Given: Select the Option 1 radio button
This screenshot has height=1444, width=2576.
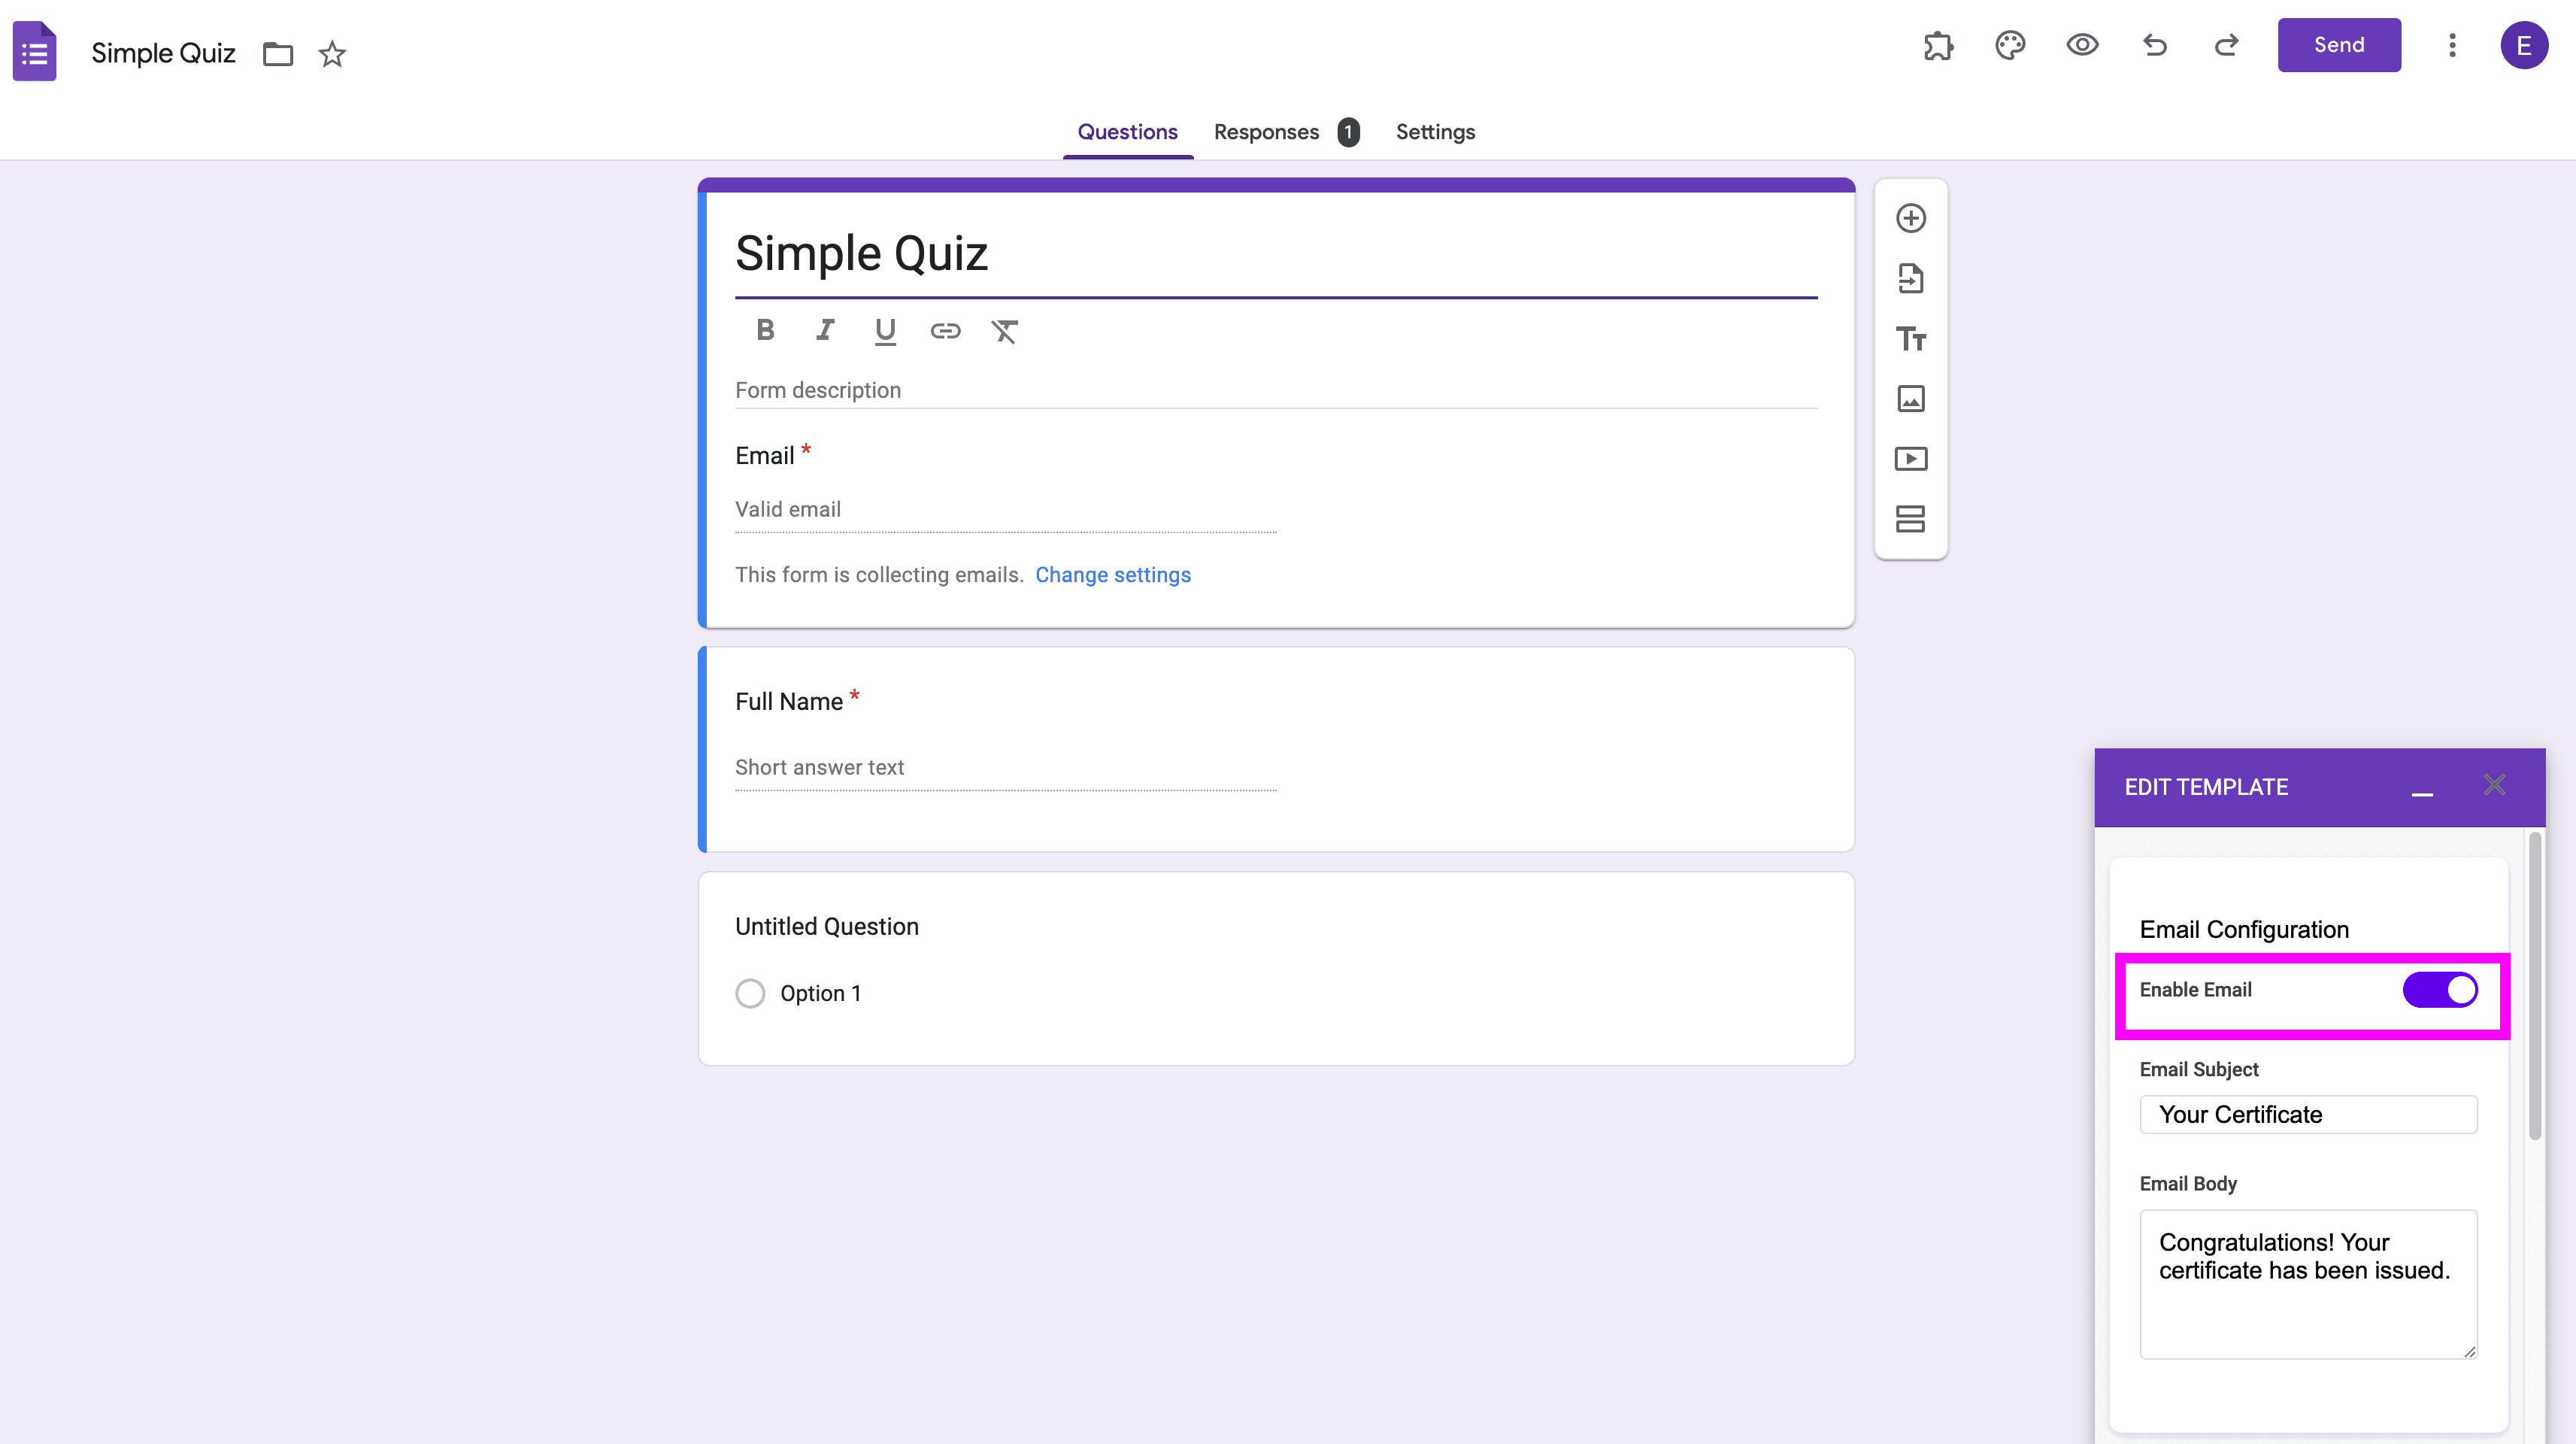Looking at the screenshot, I should pyautogui.click(x=750, y=993).
